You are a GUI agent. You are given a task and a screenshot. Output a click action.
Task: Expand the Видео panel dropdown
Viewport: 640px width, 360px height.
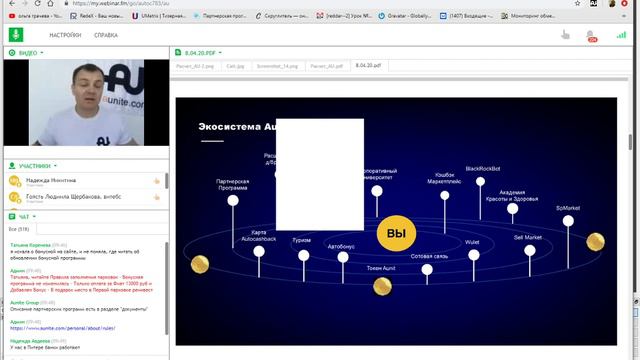42,53
